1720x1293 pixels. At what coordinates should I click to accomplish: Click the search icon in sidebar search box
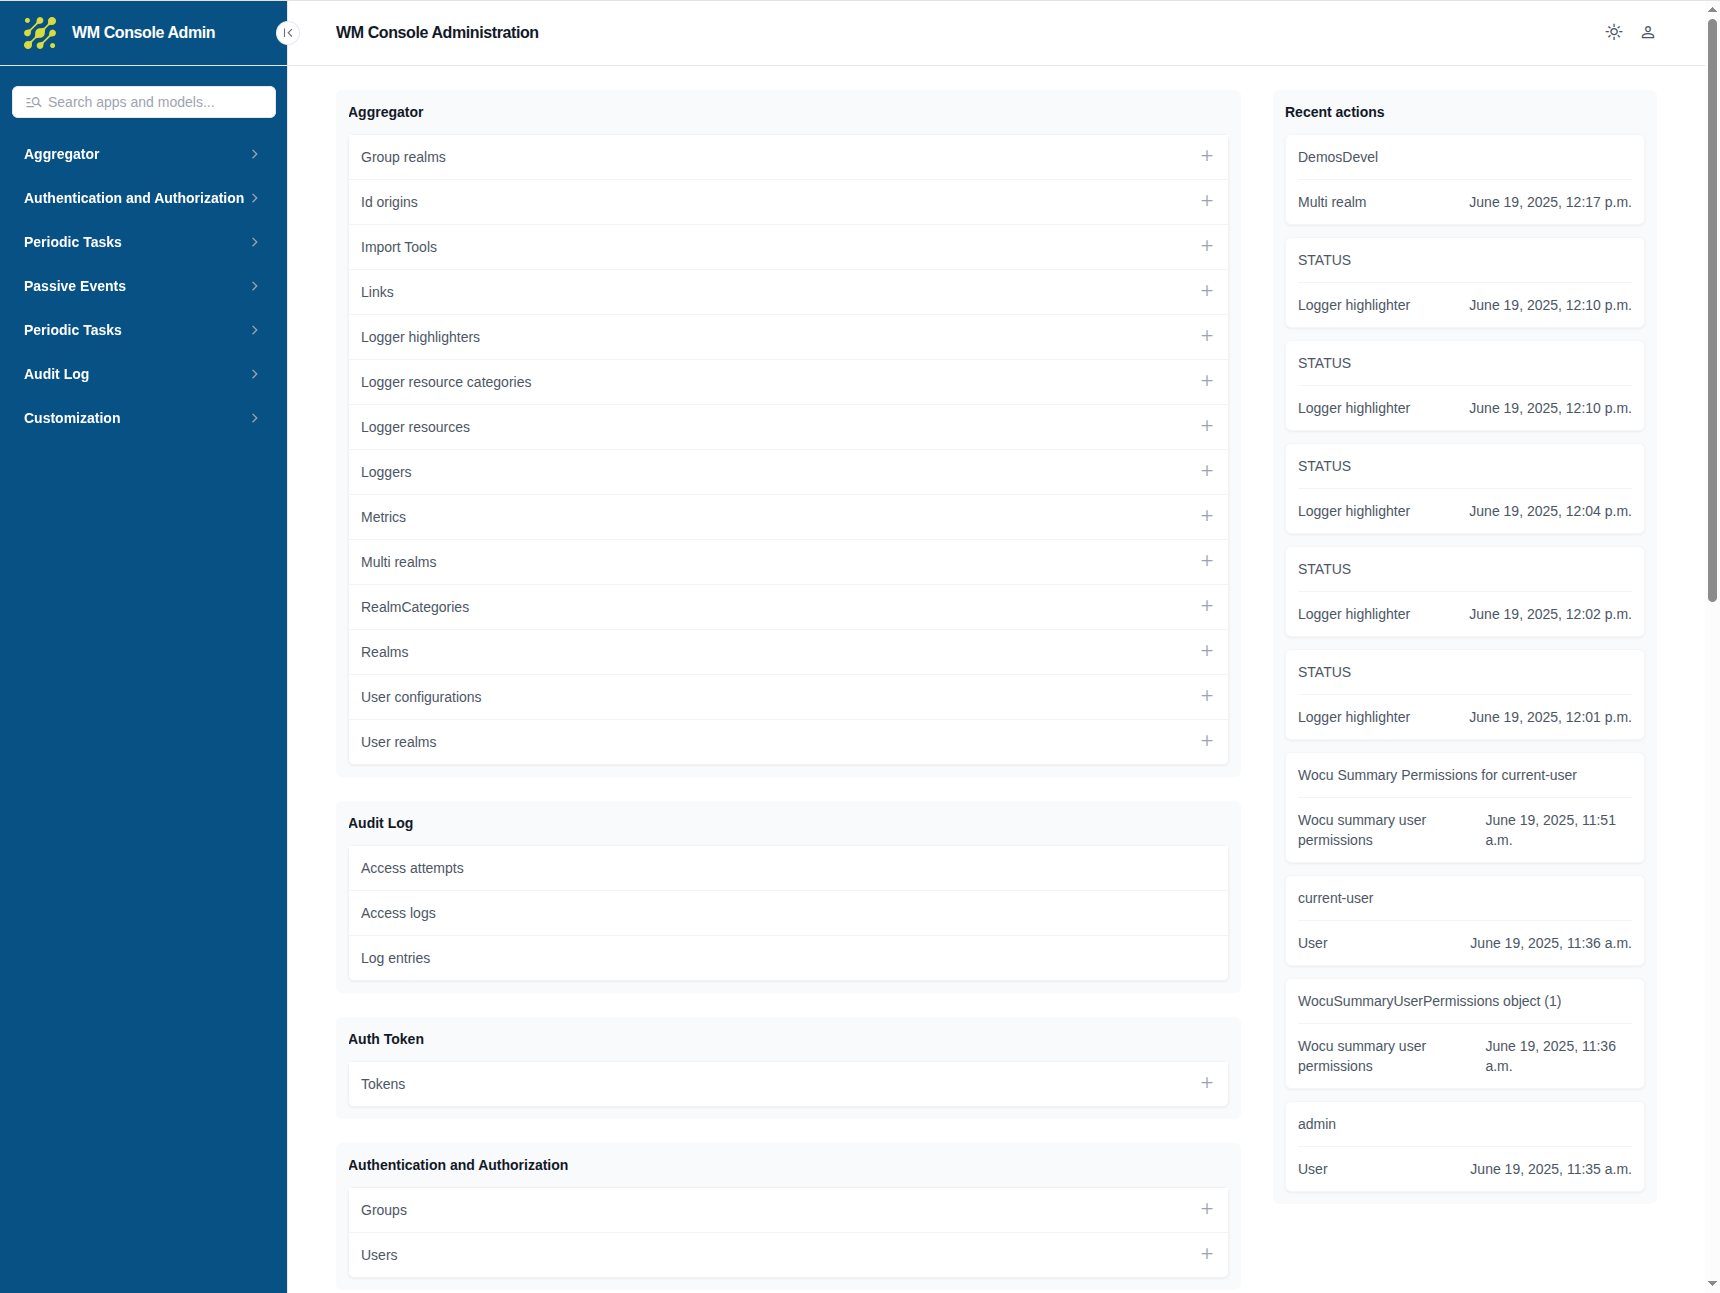pyautogui.click(x=33, y=102)
